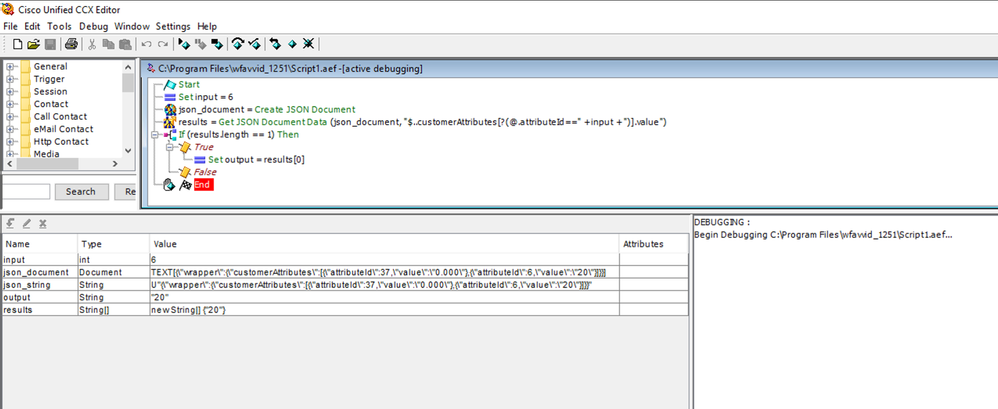This screenshot has height=409, width=998.
Task: Open the Tools menu
Action: click(59, 26)
